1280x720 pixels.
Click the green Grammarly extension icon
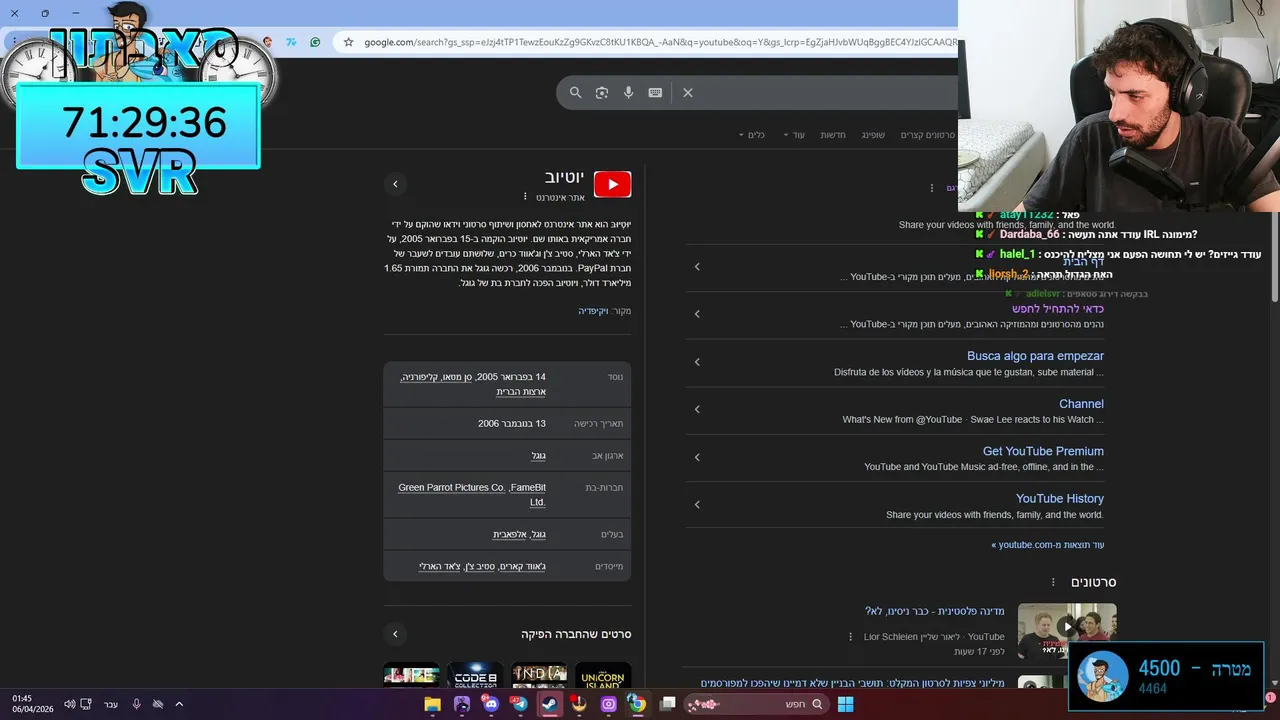tap(316, 42)
